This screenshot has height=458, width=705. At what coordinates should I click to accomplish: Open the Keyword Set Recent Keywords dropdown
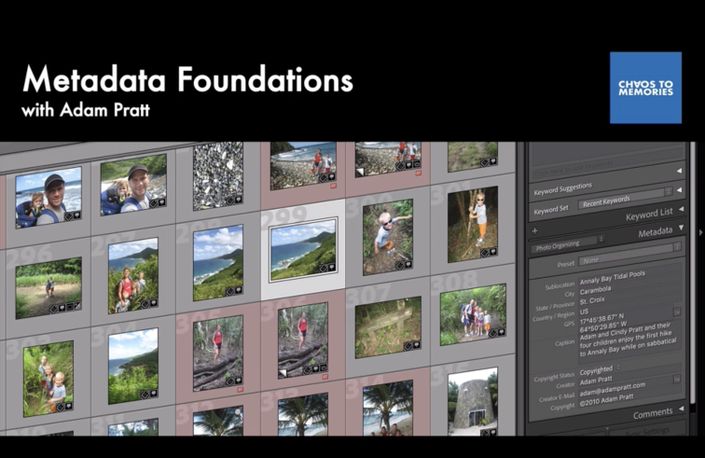point(625,198)
